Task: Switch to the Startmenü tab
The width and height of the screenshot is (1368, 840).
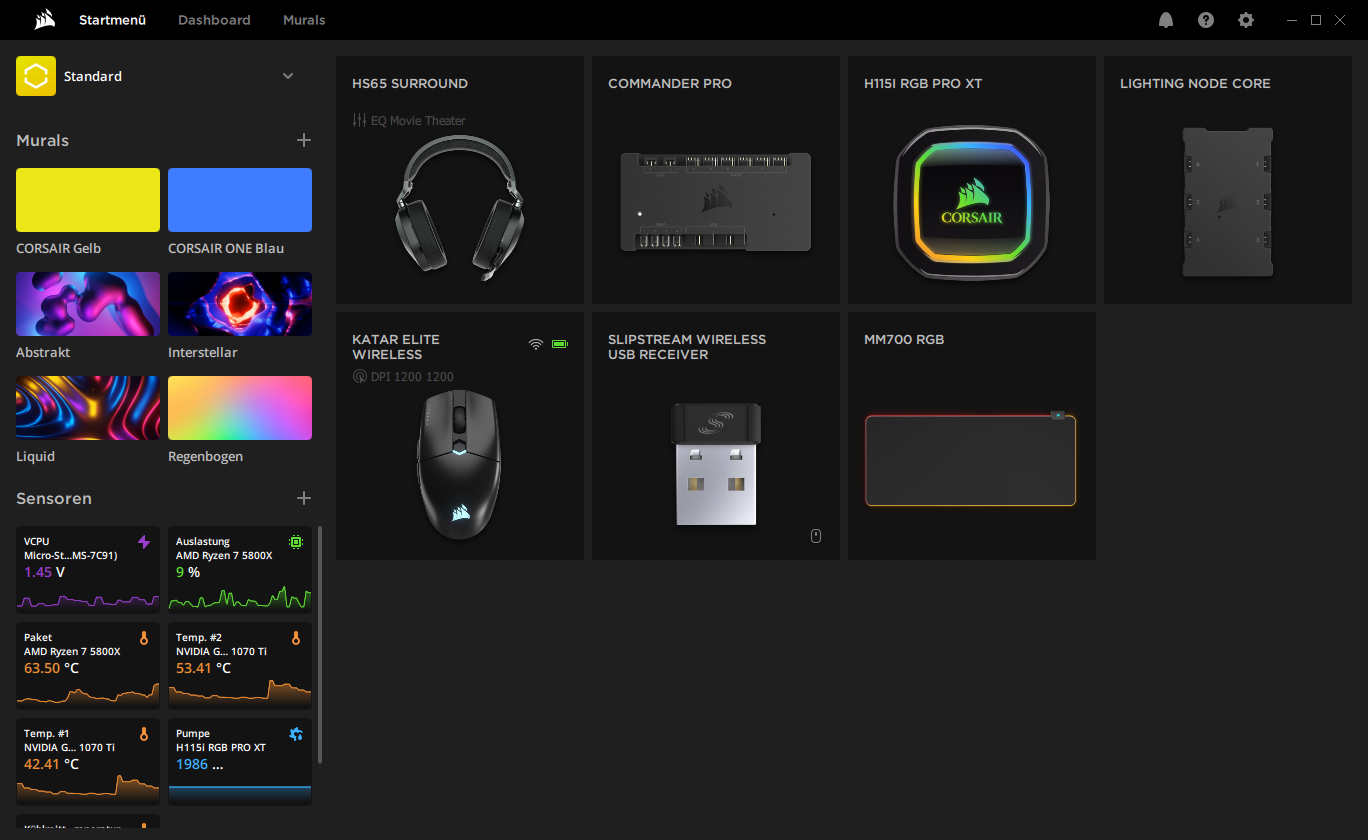Action: coord(112,20)
